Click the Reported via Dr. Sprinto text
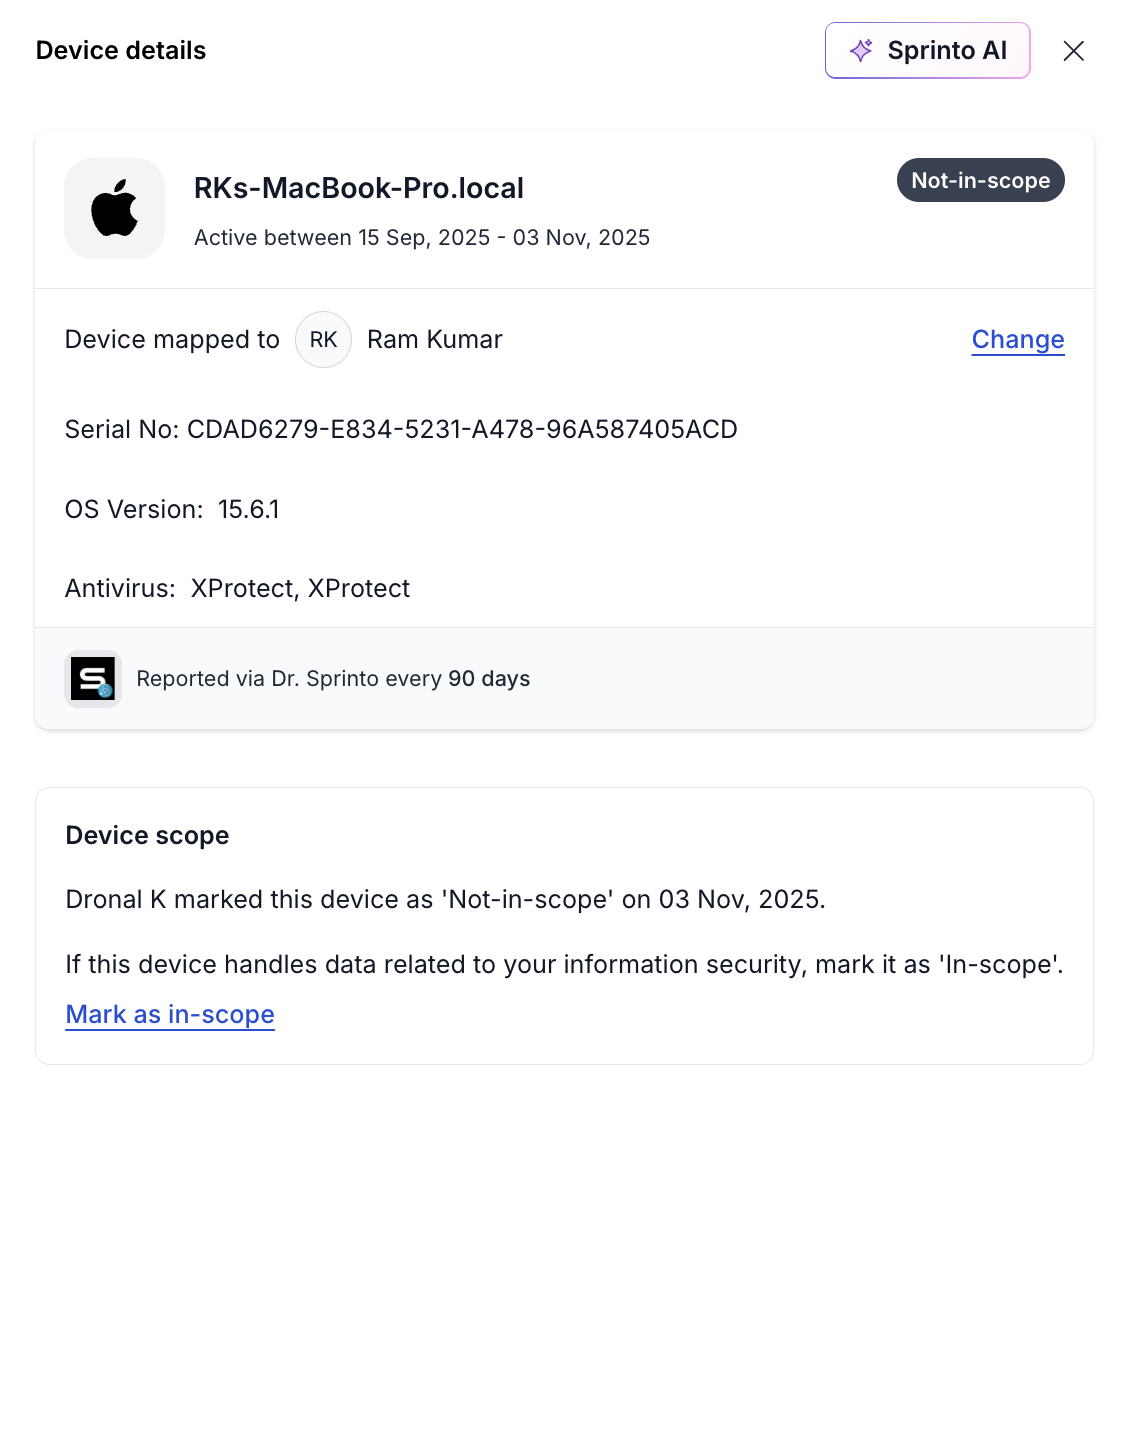The width and height of the screenshot is (1146, 1456). (290, 679)
